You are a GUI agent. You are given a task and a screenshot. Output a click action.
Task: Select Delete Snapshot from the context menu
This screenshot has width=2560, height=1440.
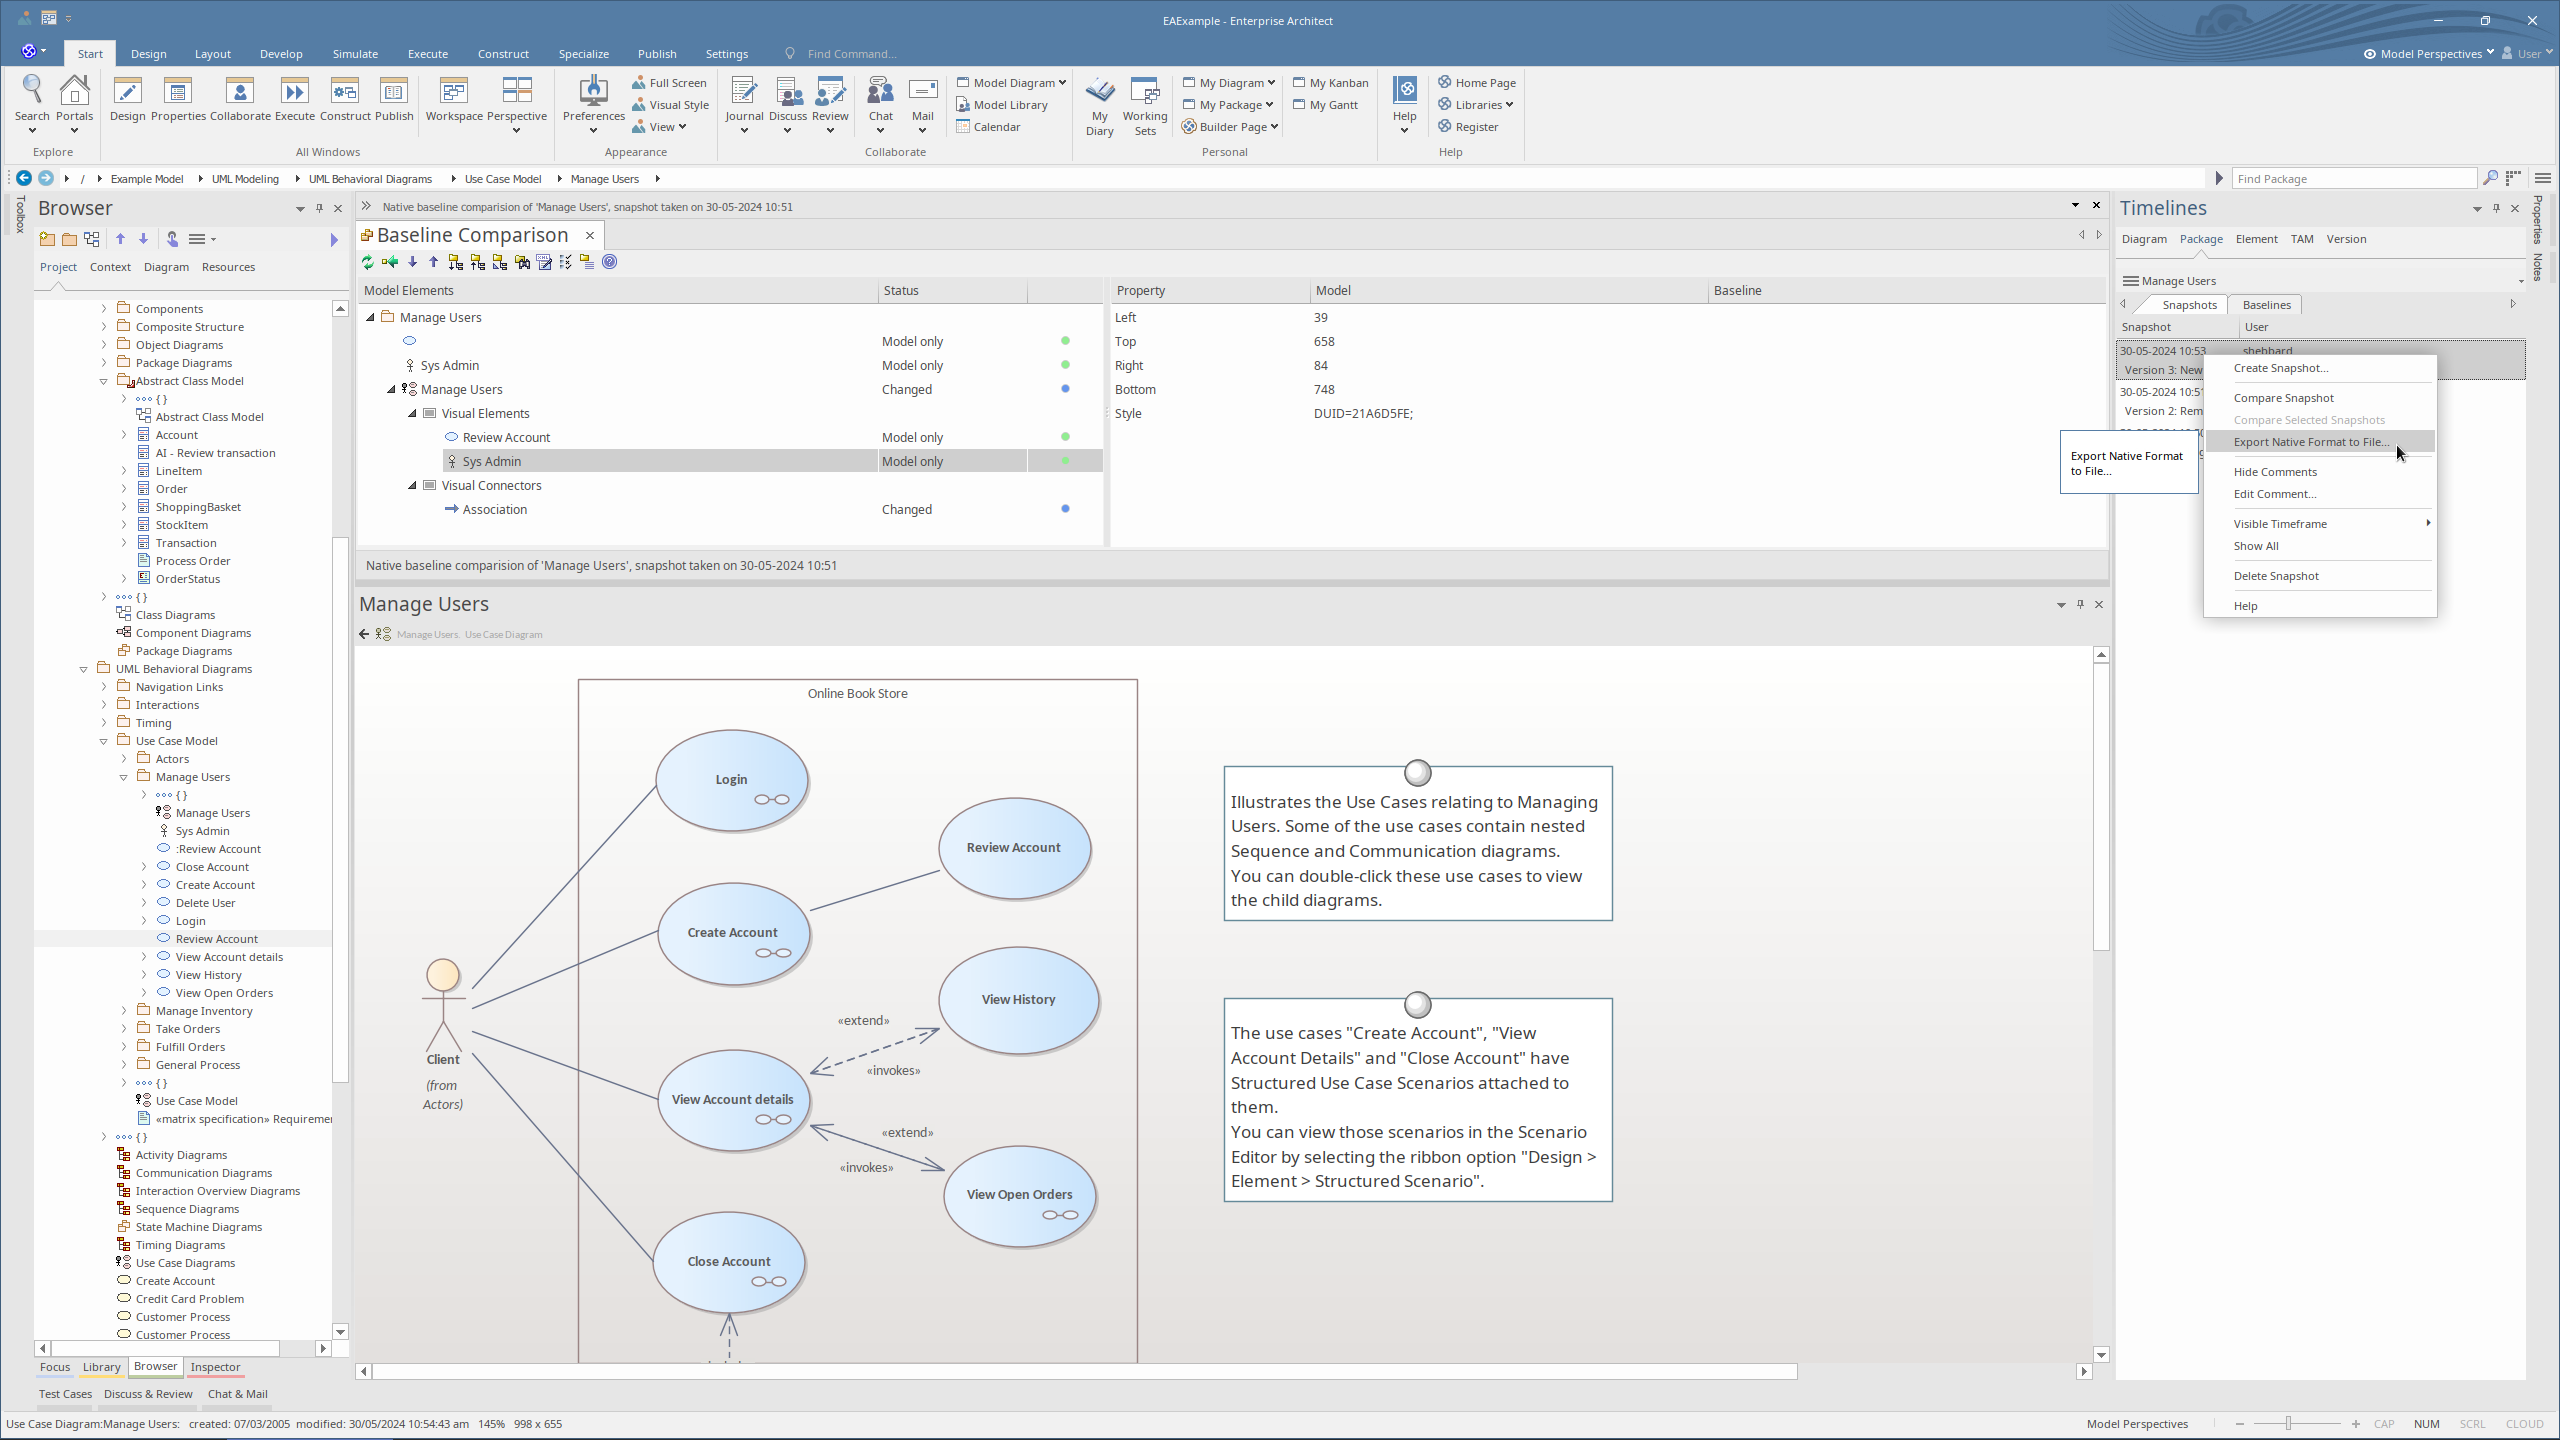coord(2276,576)
